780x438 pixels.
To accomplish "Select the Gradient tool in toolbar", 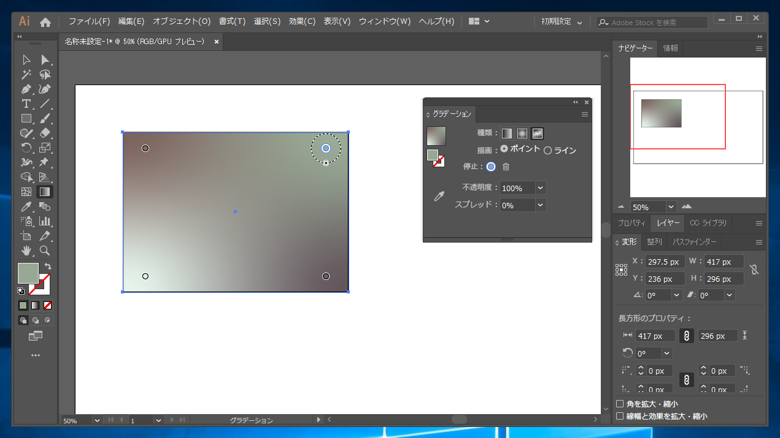I will (45, 192).
